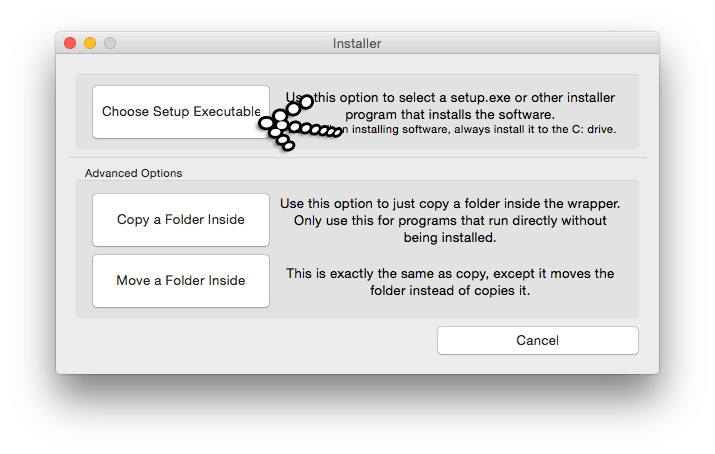The height and width of the screenshot is (454, 715).
Task: Select the Copy a Folder Inside option
Action: (181, 220)
